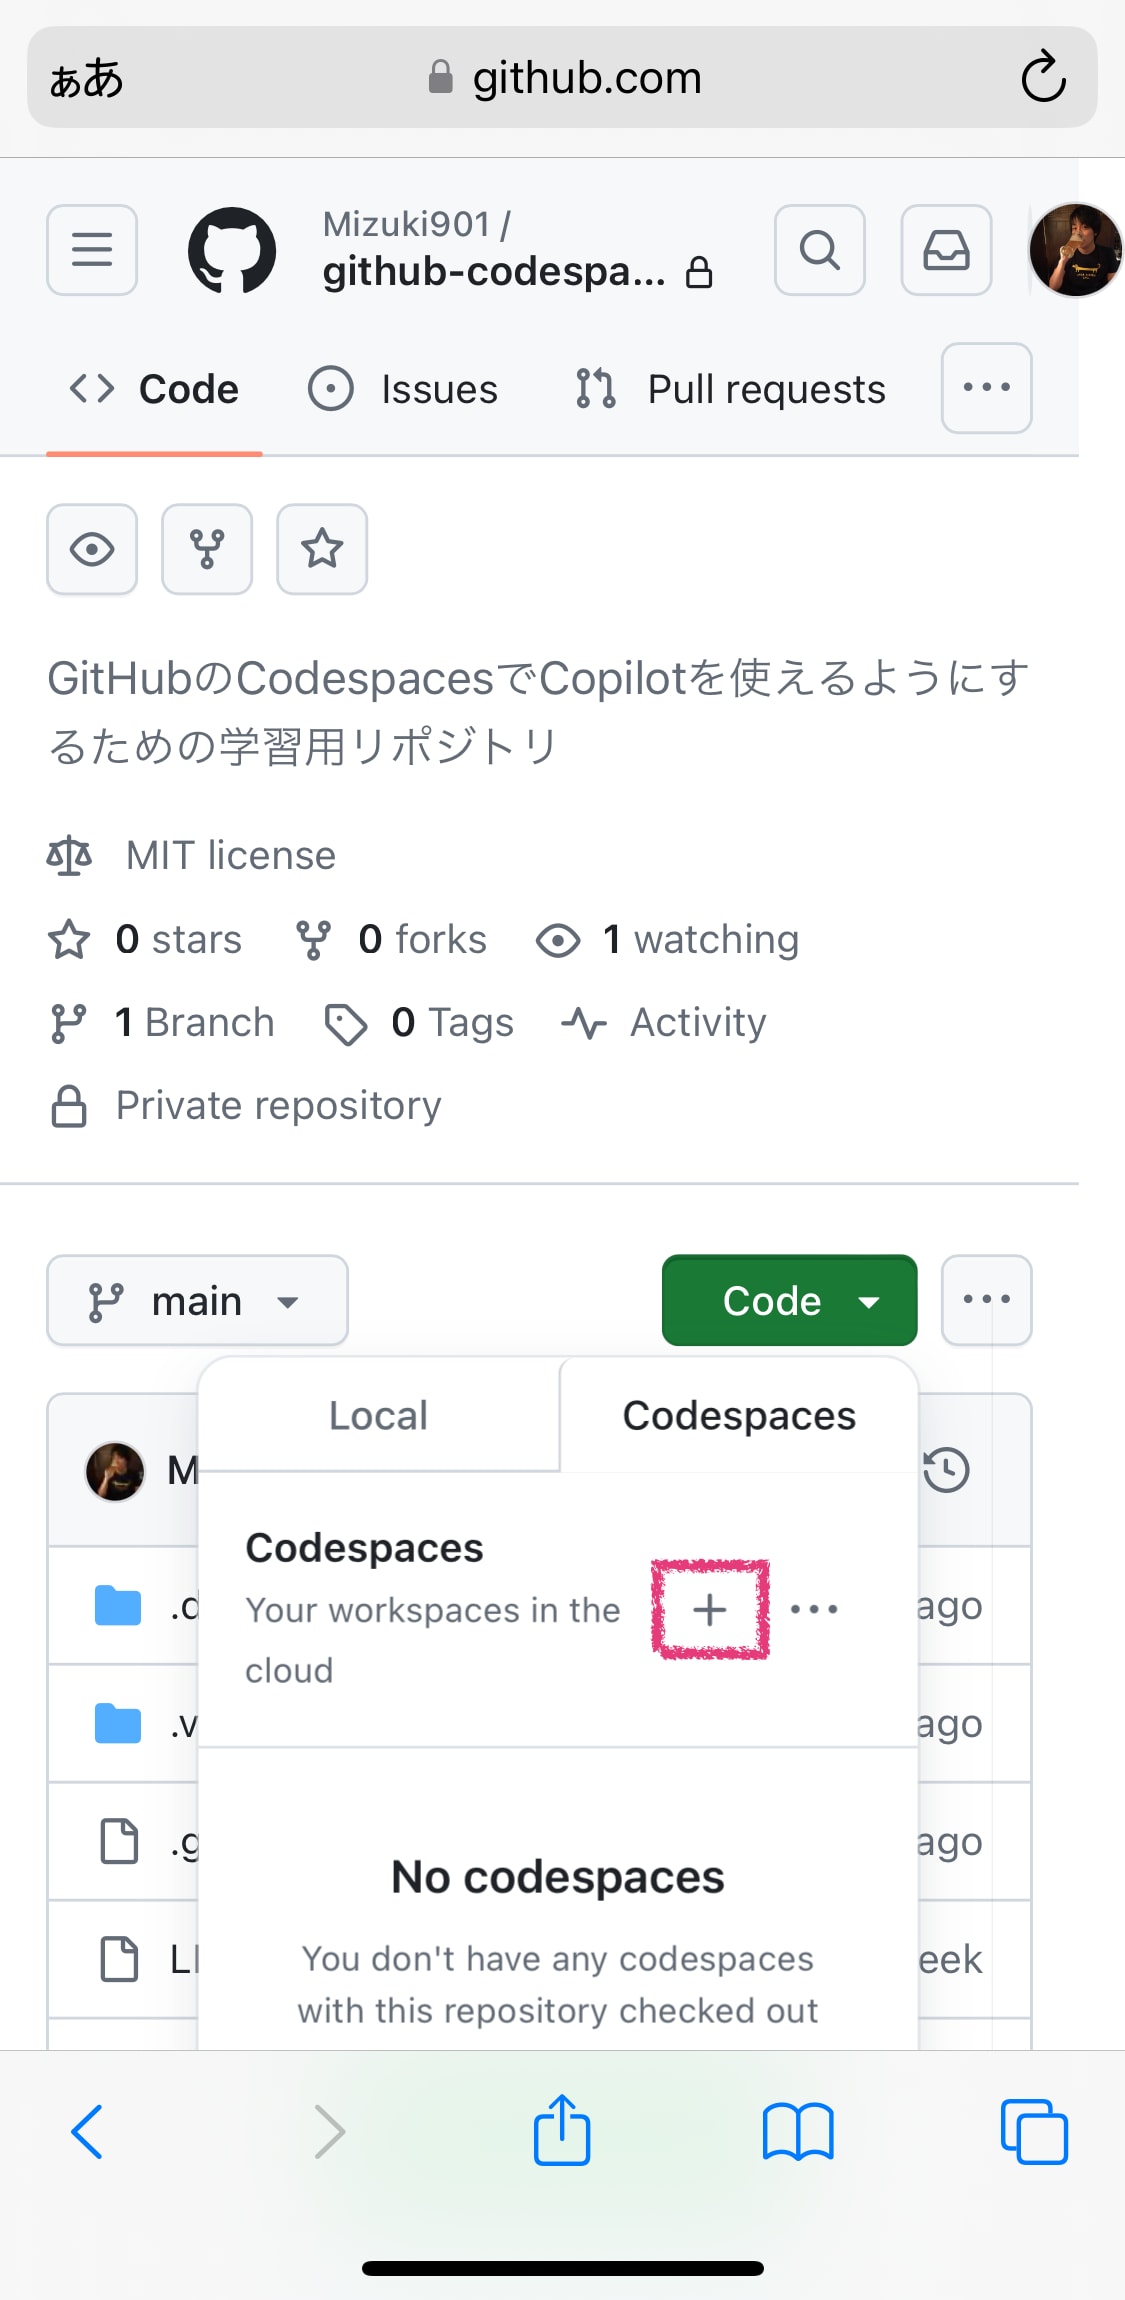The height and width of the screenshot is (2300, 1125).
Task: Open the main branch dropdown
Action: 197,1301
